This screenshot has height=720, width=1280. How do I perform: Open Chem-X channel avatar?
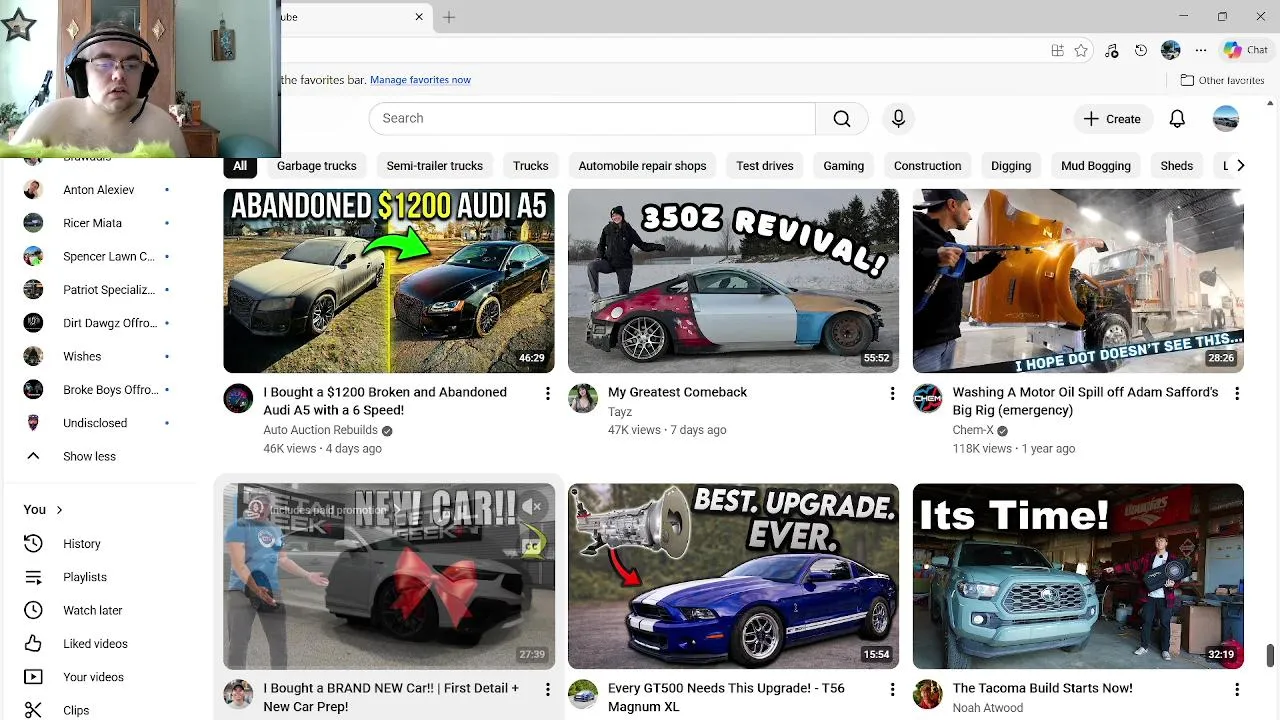(x=928, y=398)
